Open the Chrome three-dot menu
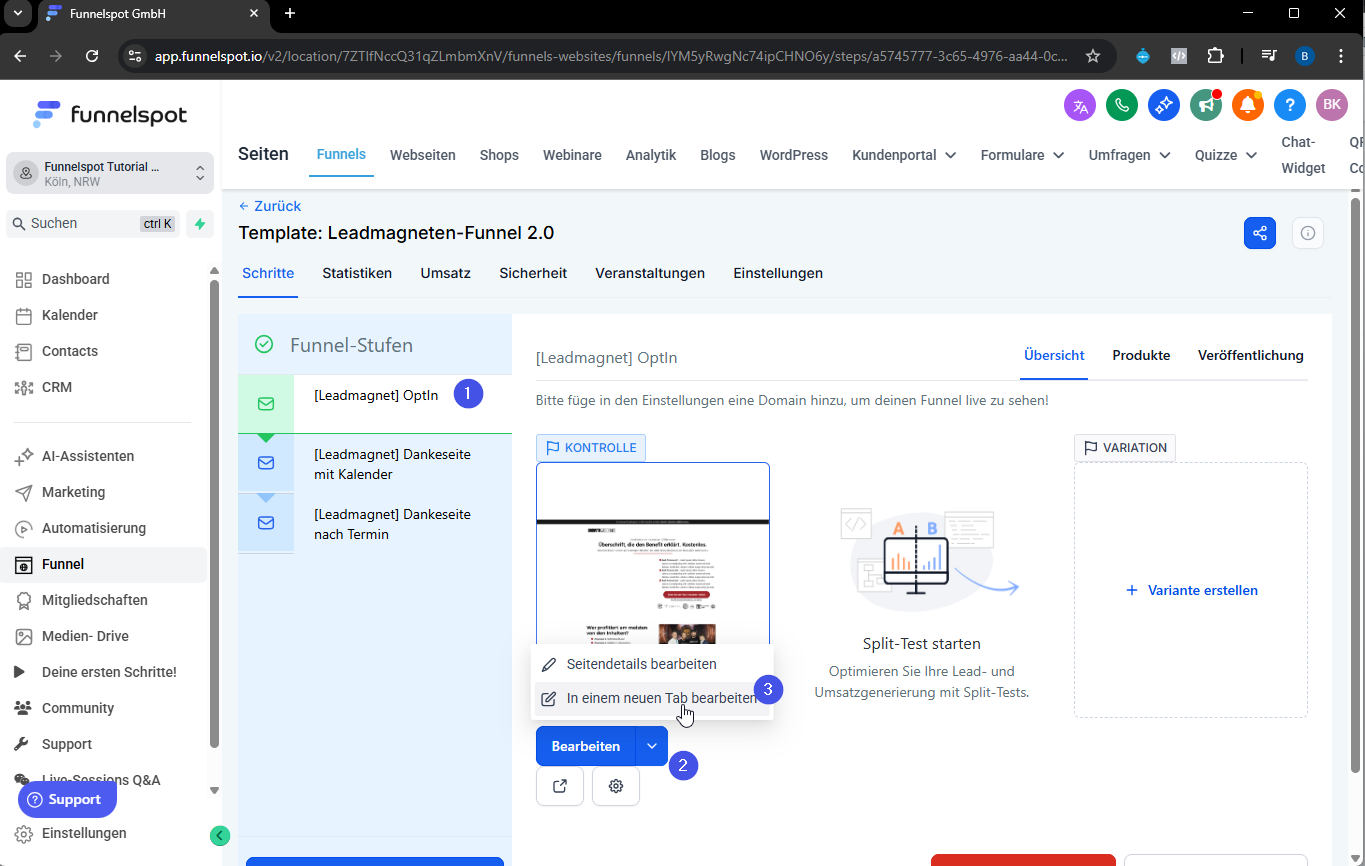This screenshot has height=866, width=1365. click(1341, 56)
